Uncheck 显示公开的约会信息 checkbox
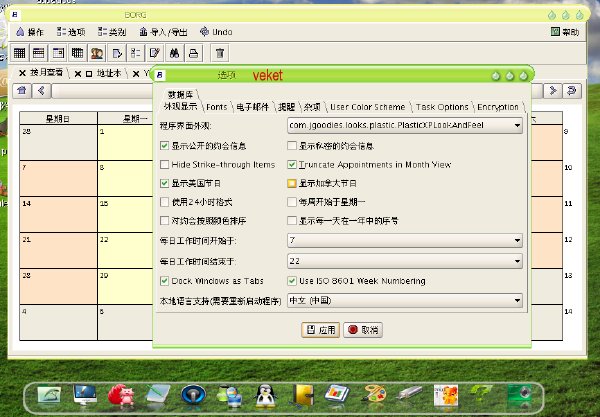 (164, 146)
